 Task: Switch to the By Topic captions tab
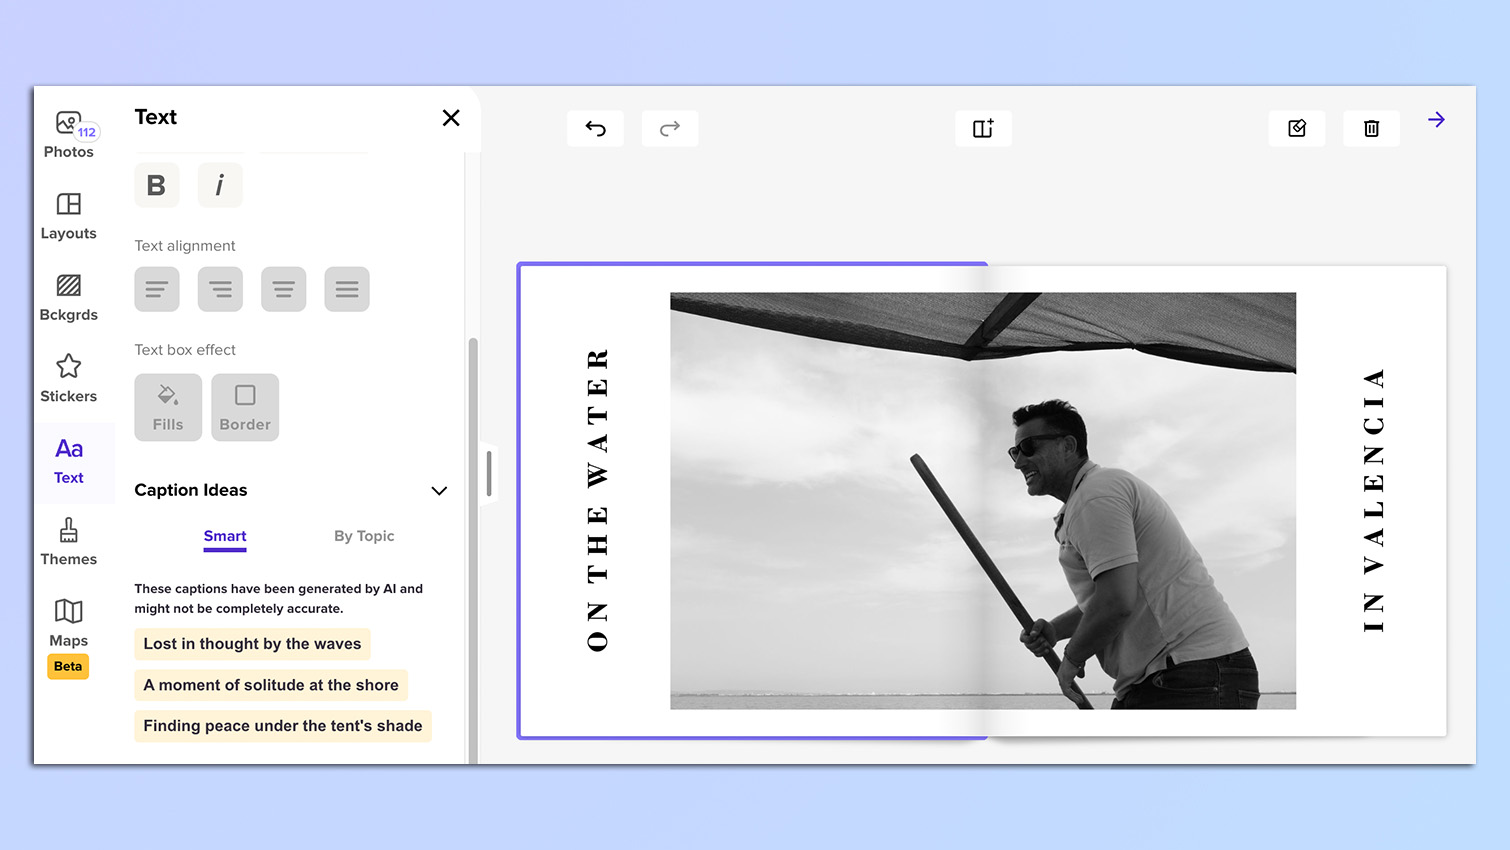[x=364, y=536]
